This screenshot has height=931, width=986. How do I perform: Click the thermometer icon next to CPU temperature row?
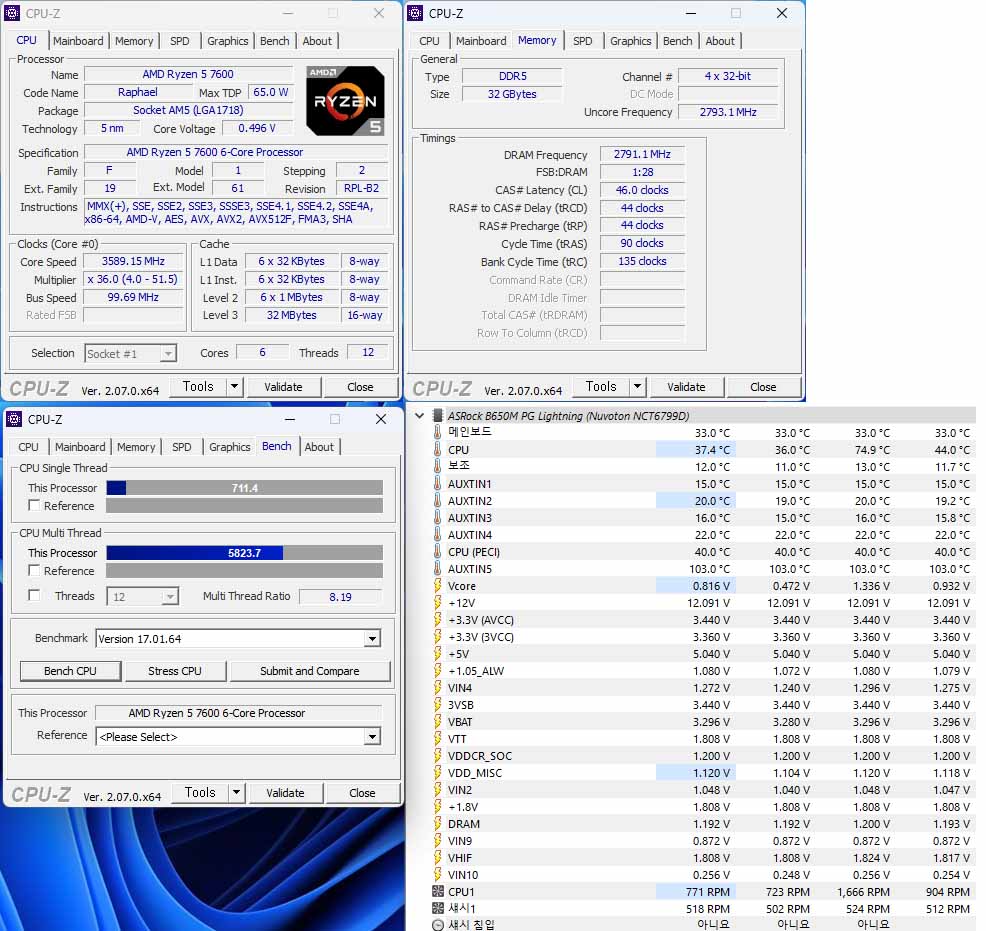click(437, 449)
